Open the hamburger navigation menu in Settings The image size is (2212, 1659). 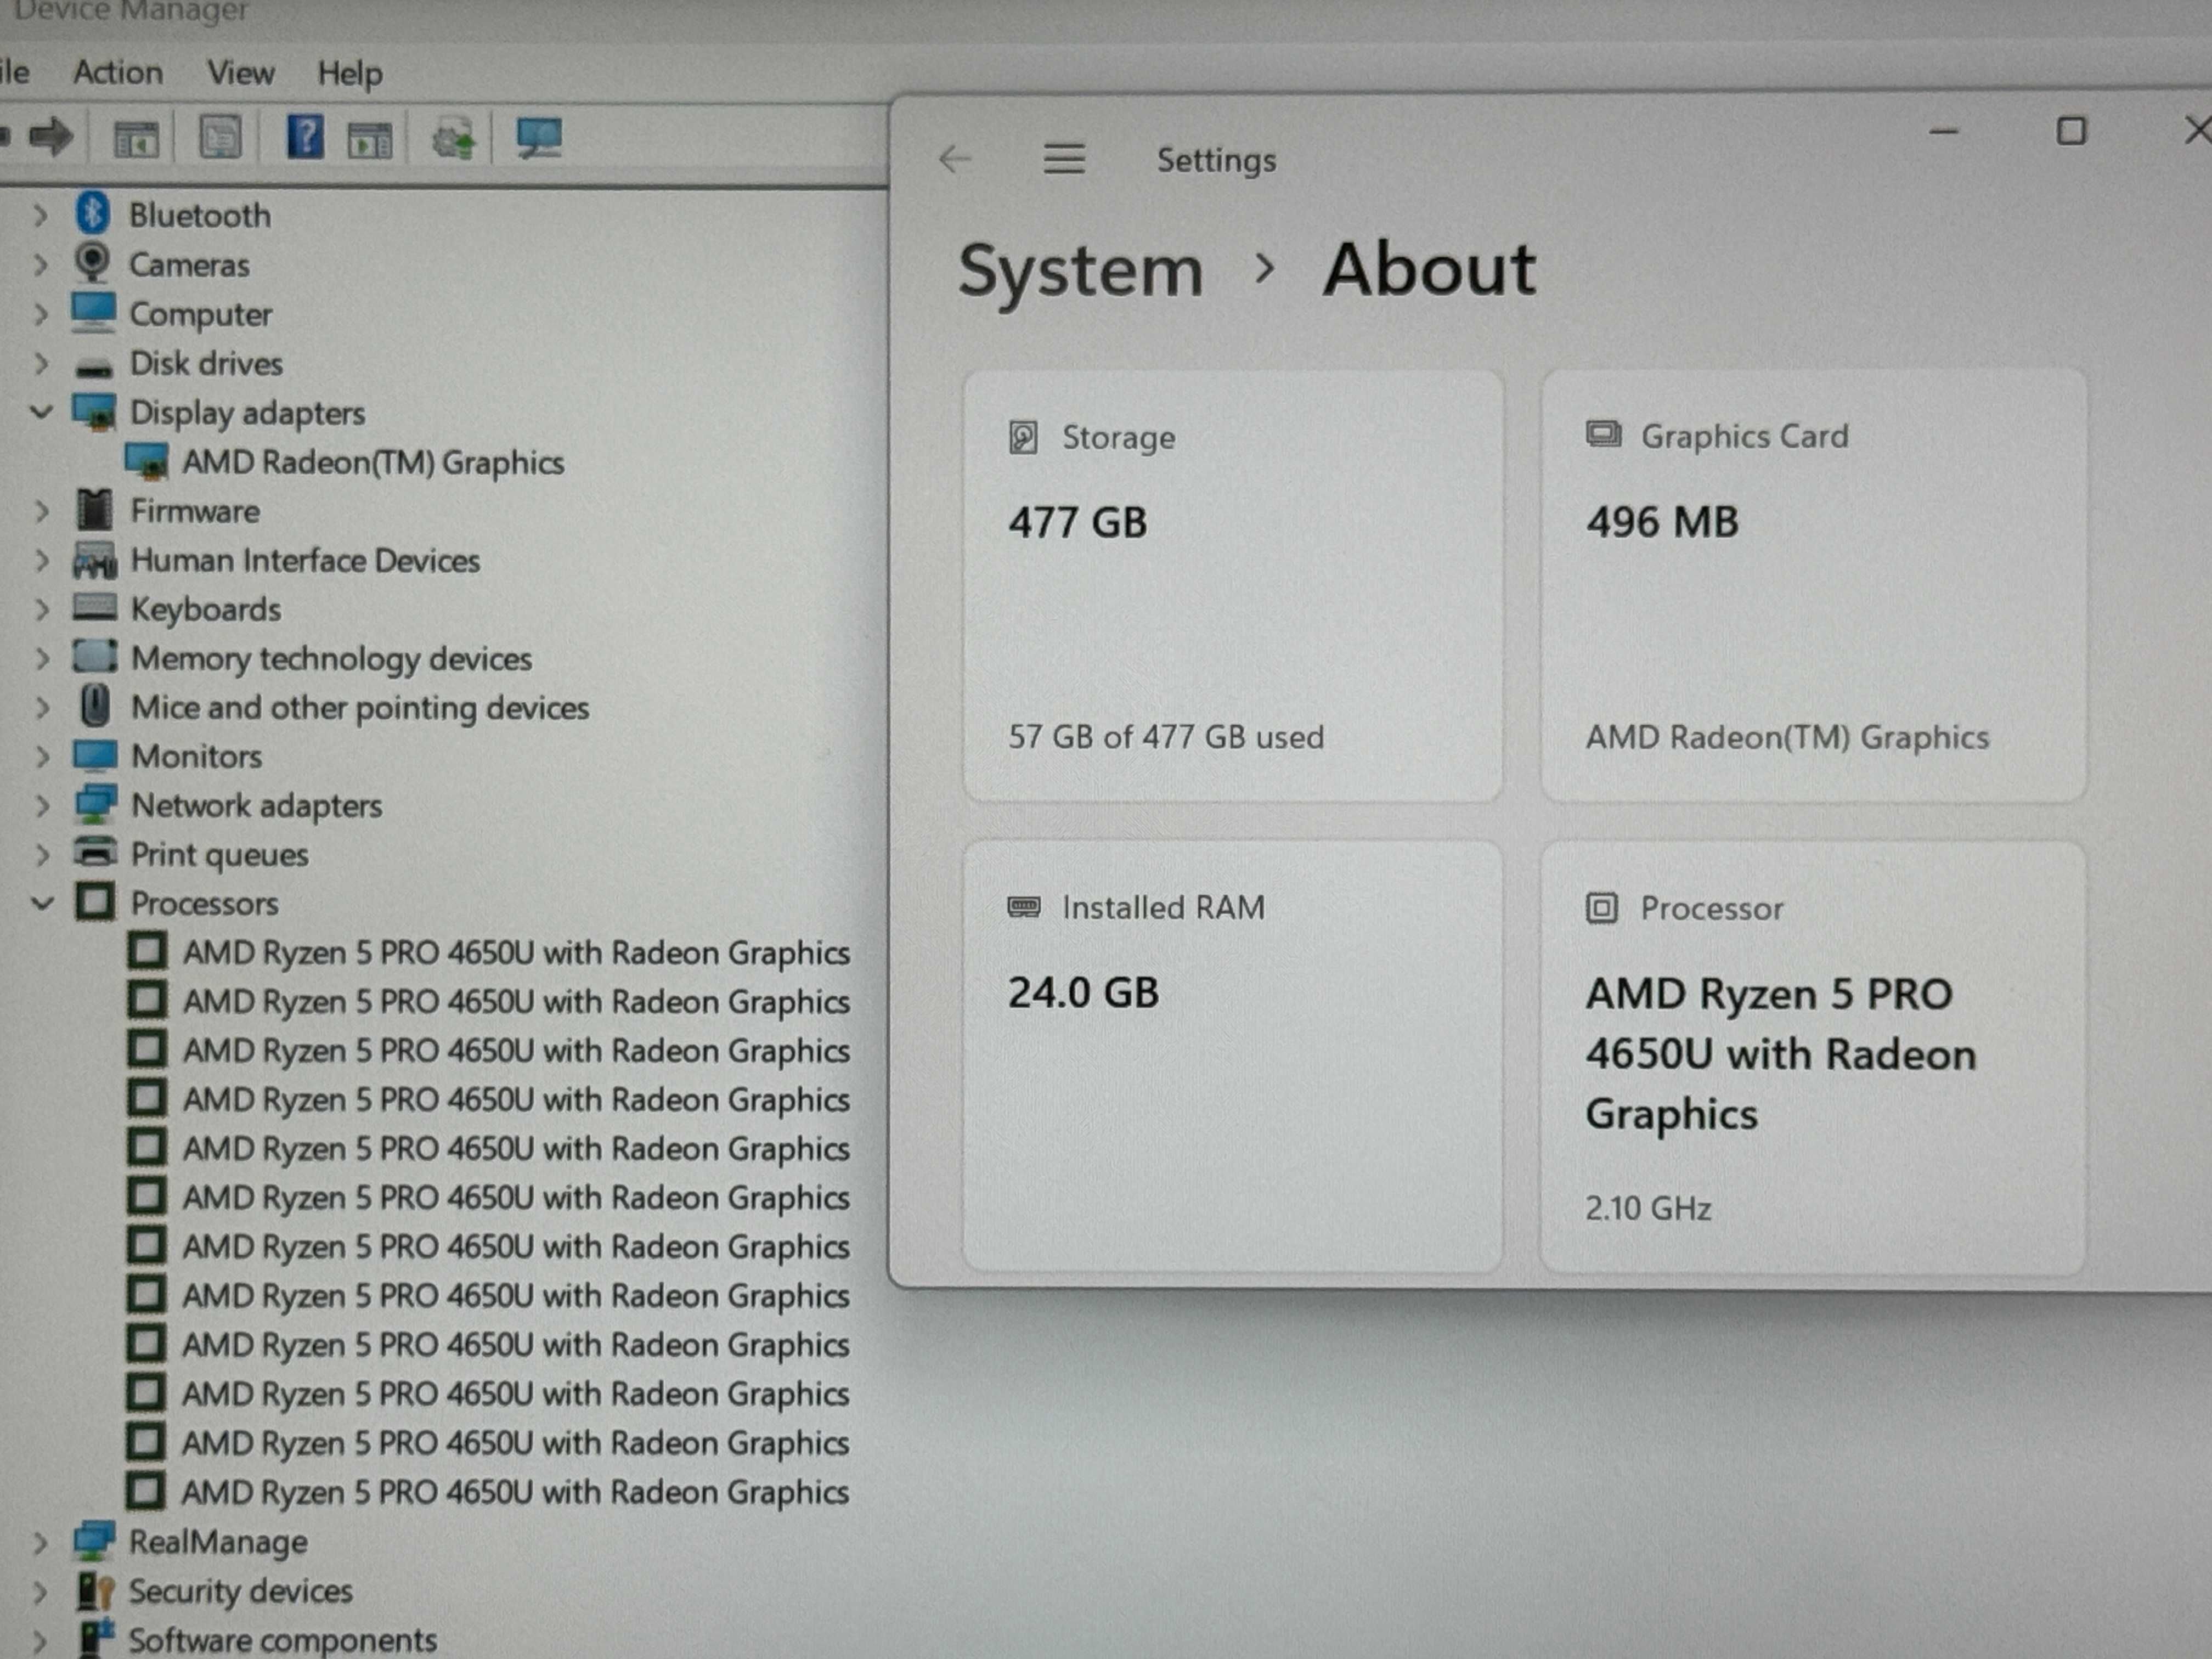[x=1064, y=158]
